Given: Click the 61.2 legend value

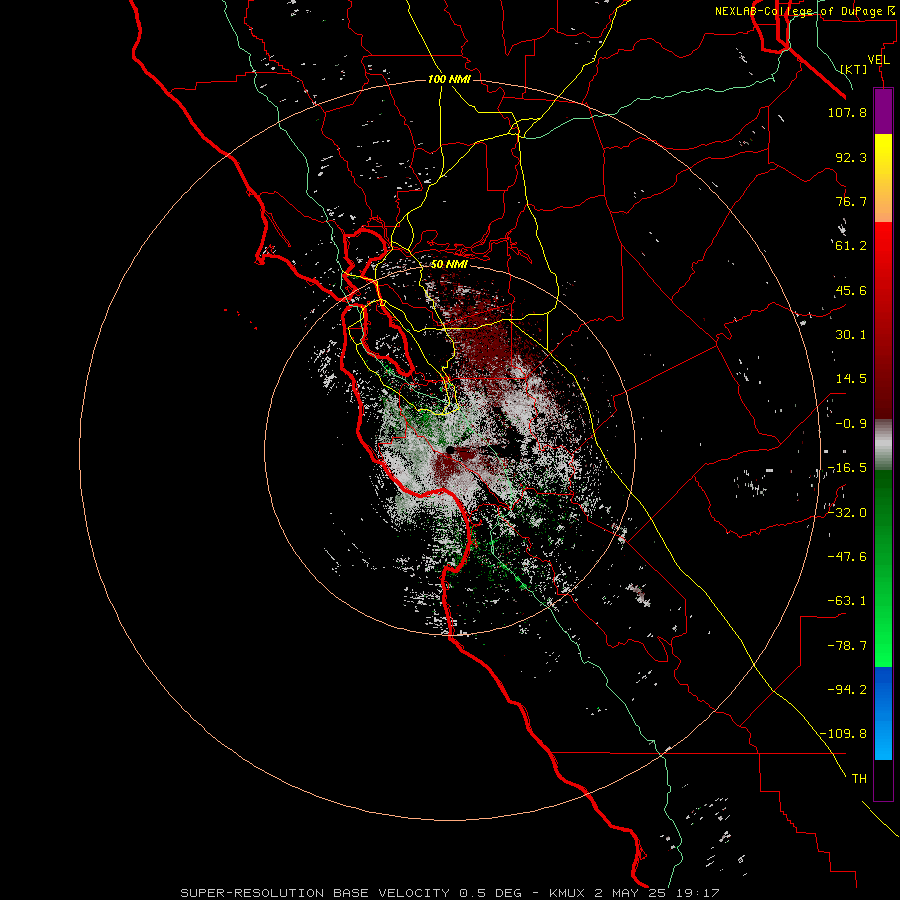Looking at the screenshot, I should tap(851, 246).
